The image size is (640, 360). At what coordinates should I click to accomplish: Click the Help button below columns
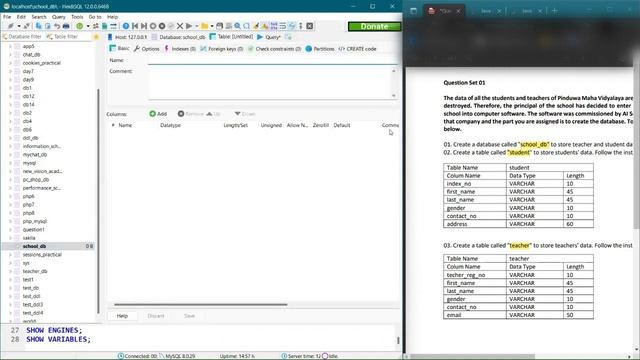click(122, 316)
